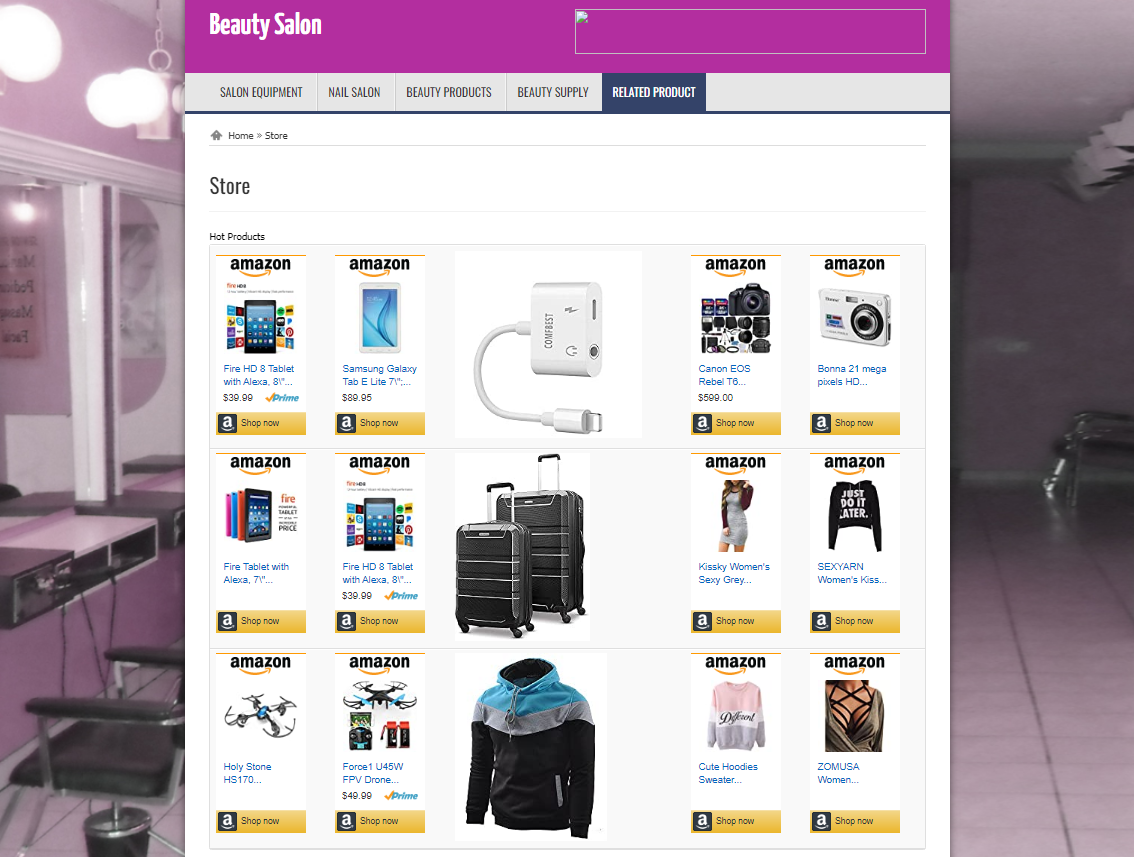Go to the Home breadcrumb link
Screen dimensions: 1134x857
(x=241, y=135)
